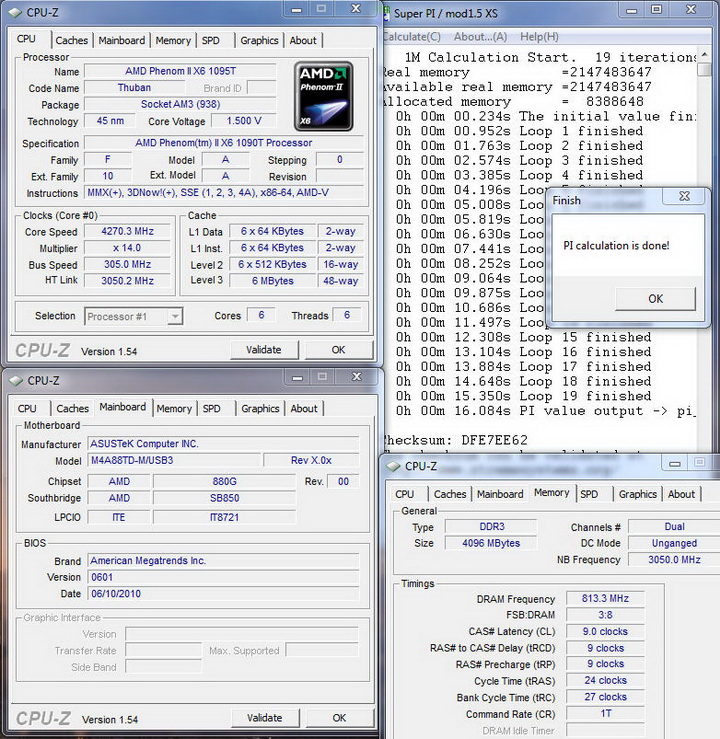Click the Core Speed value 4270.3 MHz
720x739 pixels.
(x=127, y=231)
